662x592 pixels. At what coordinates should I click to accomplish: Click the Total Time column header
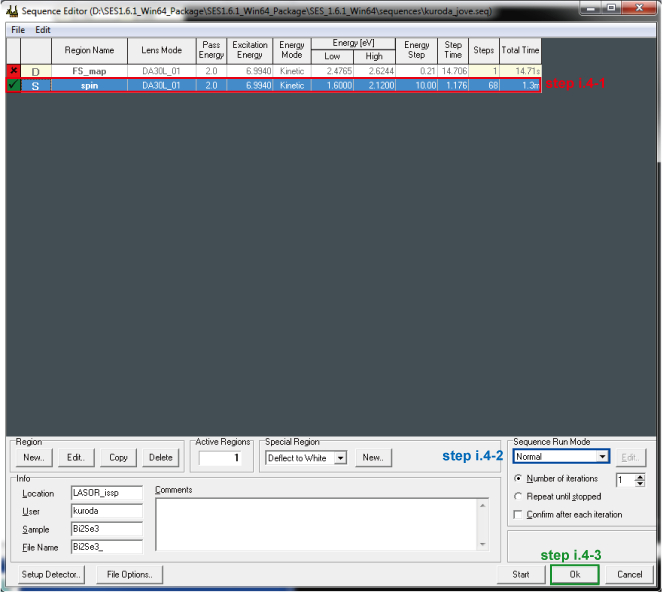tap(521, 51)
